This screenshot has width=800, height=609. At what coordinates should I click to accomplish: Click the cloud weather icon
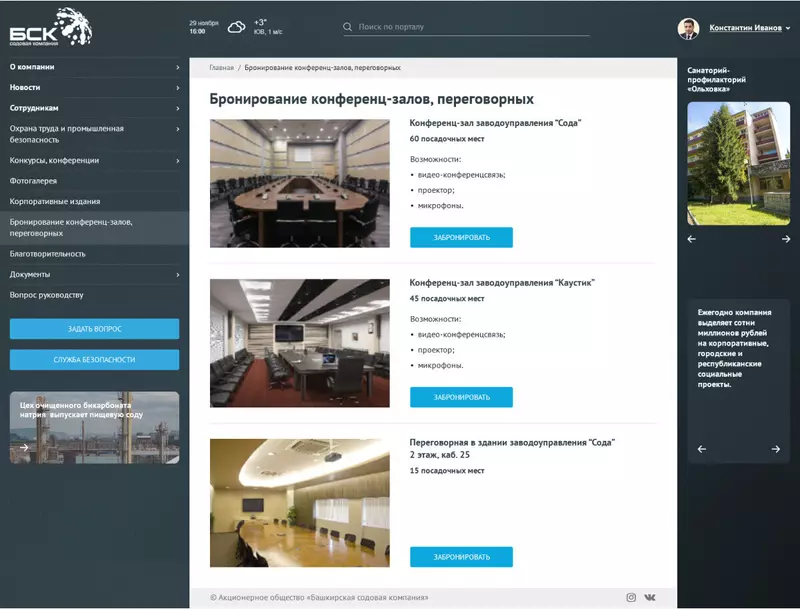coord(237,27)
